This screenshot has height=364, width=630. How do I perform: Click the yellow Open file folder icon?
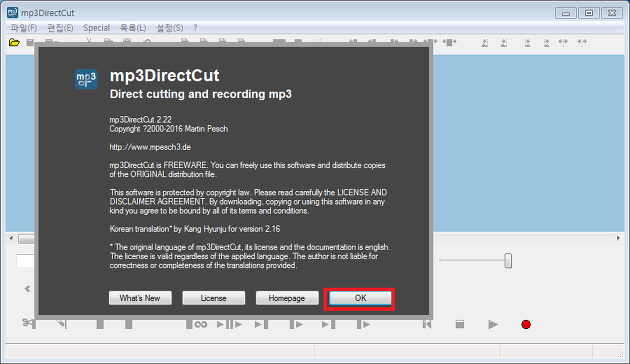point(14,42)
